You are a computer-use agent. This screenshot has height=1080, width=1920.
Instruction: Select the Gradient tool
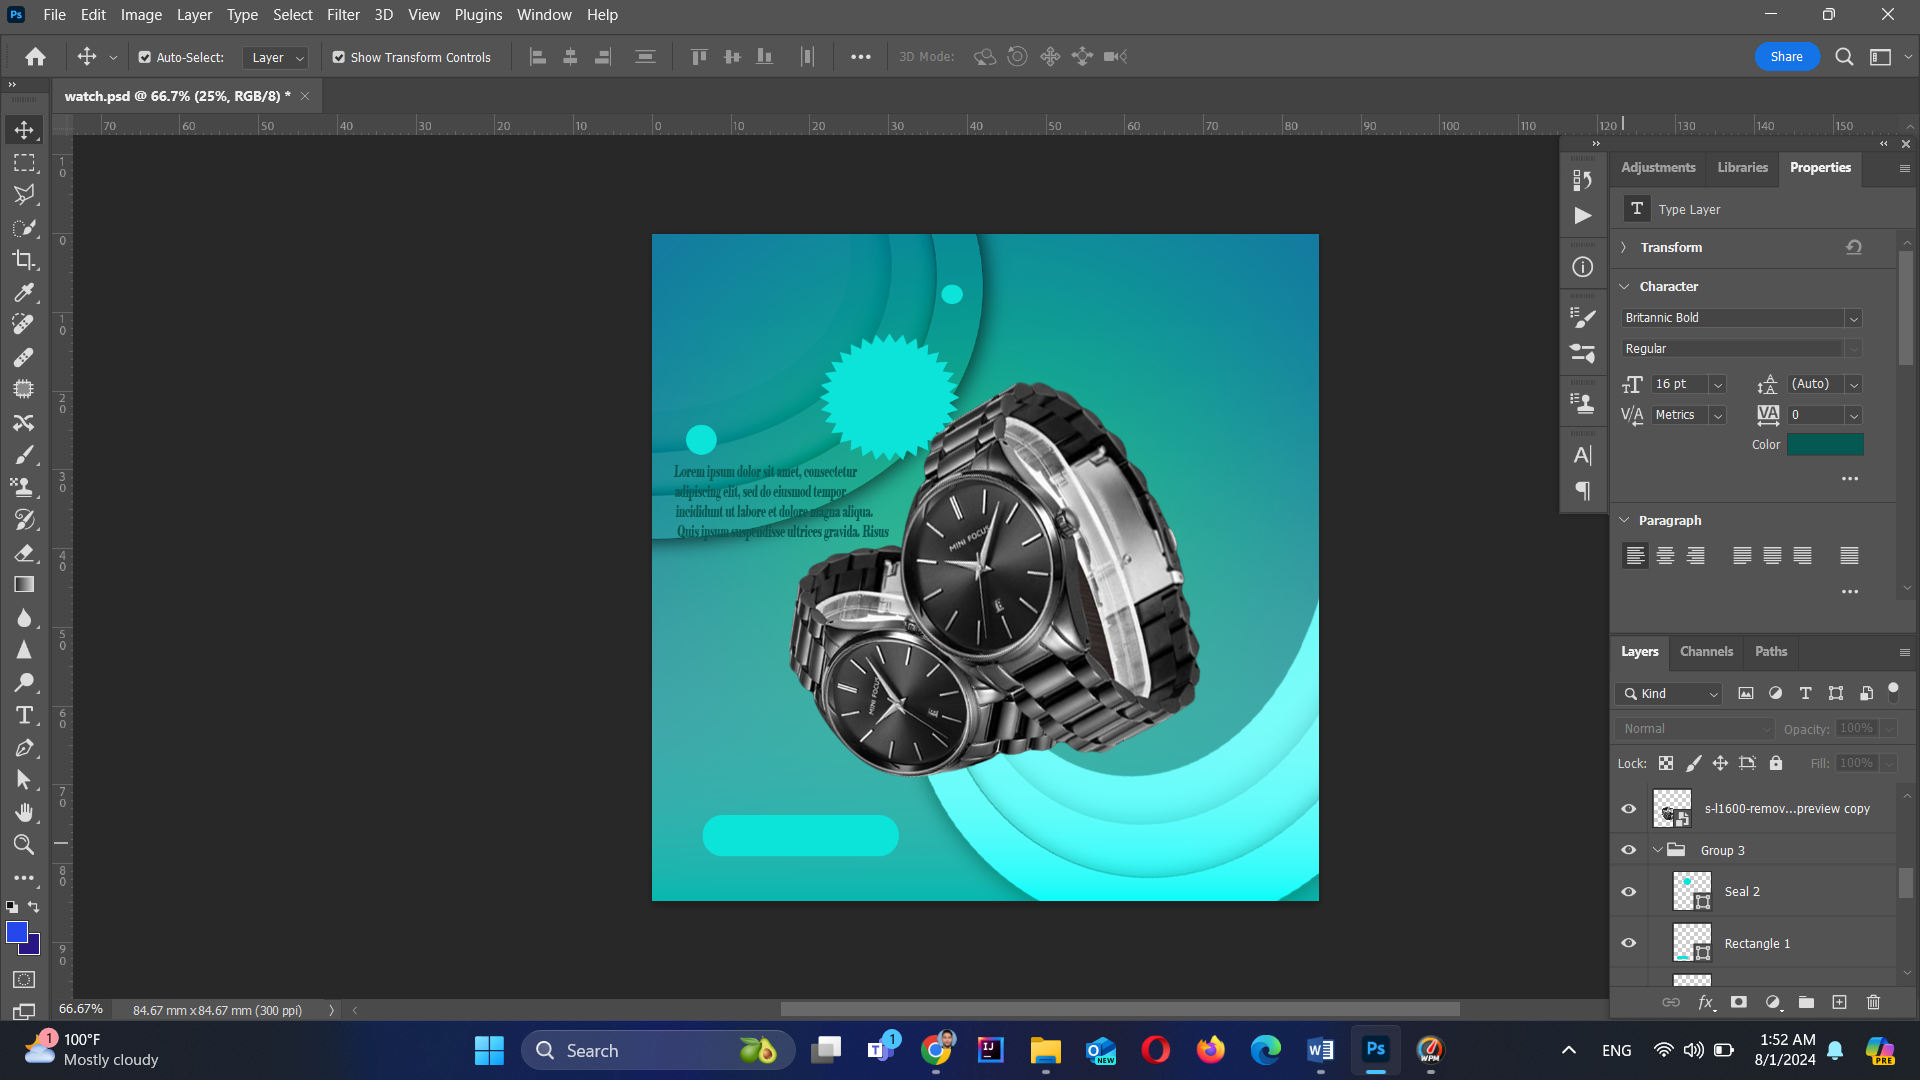[x=24, y=585]
